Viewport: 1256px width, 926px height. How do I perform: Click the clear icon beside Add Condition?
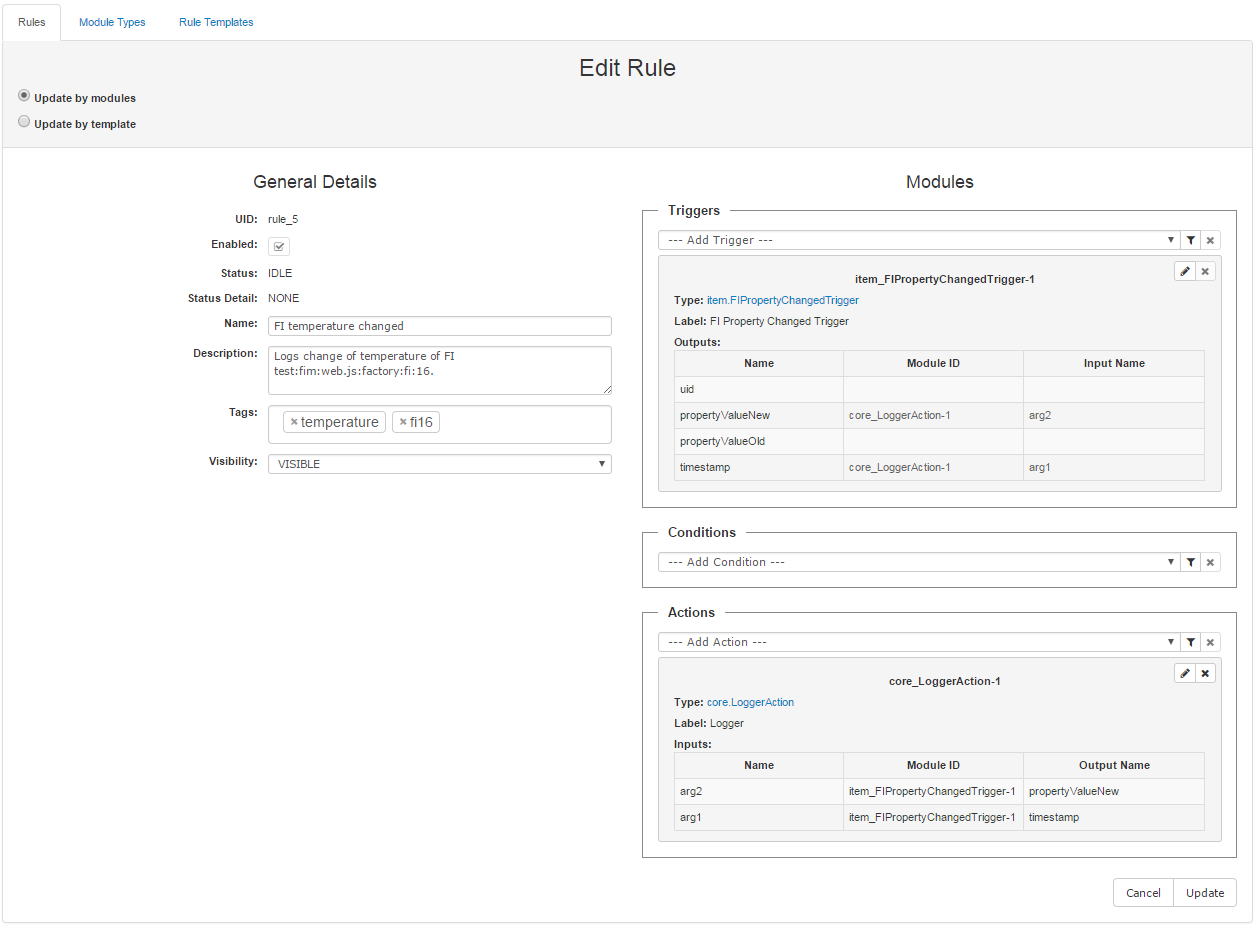tap(1210, 562)
